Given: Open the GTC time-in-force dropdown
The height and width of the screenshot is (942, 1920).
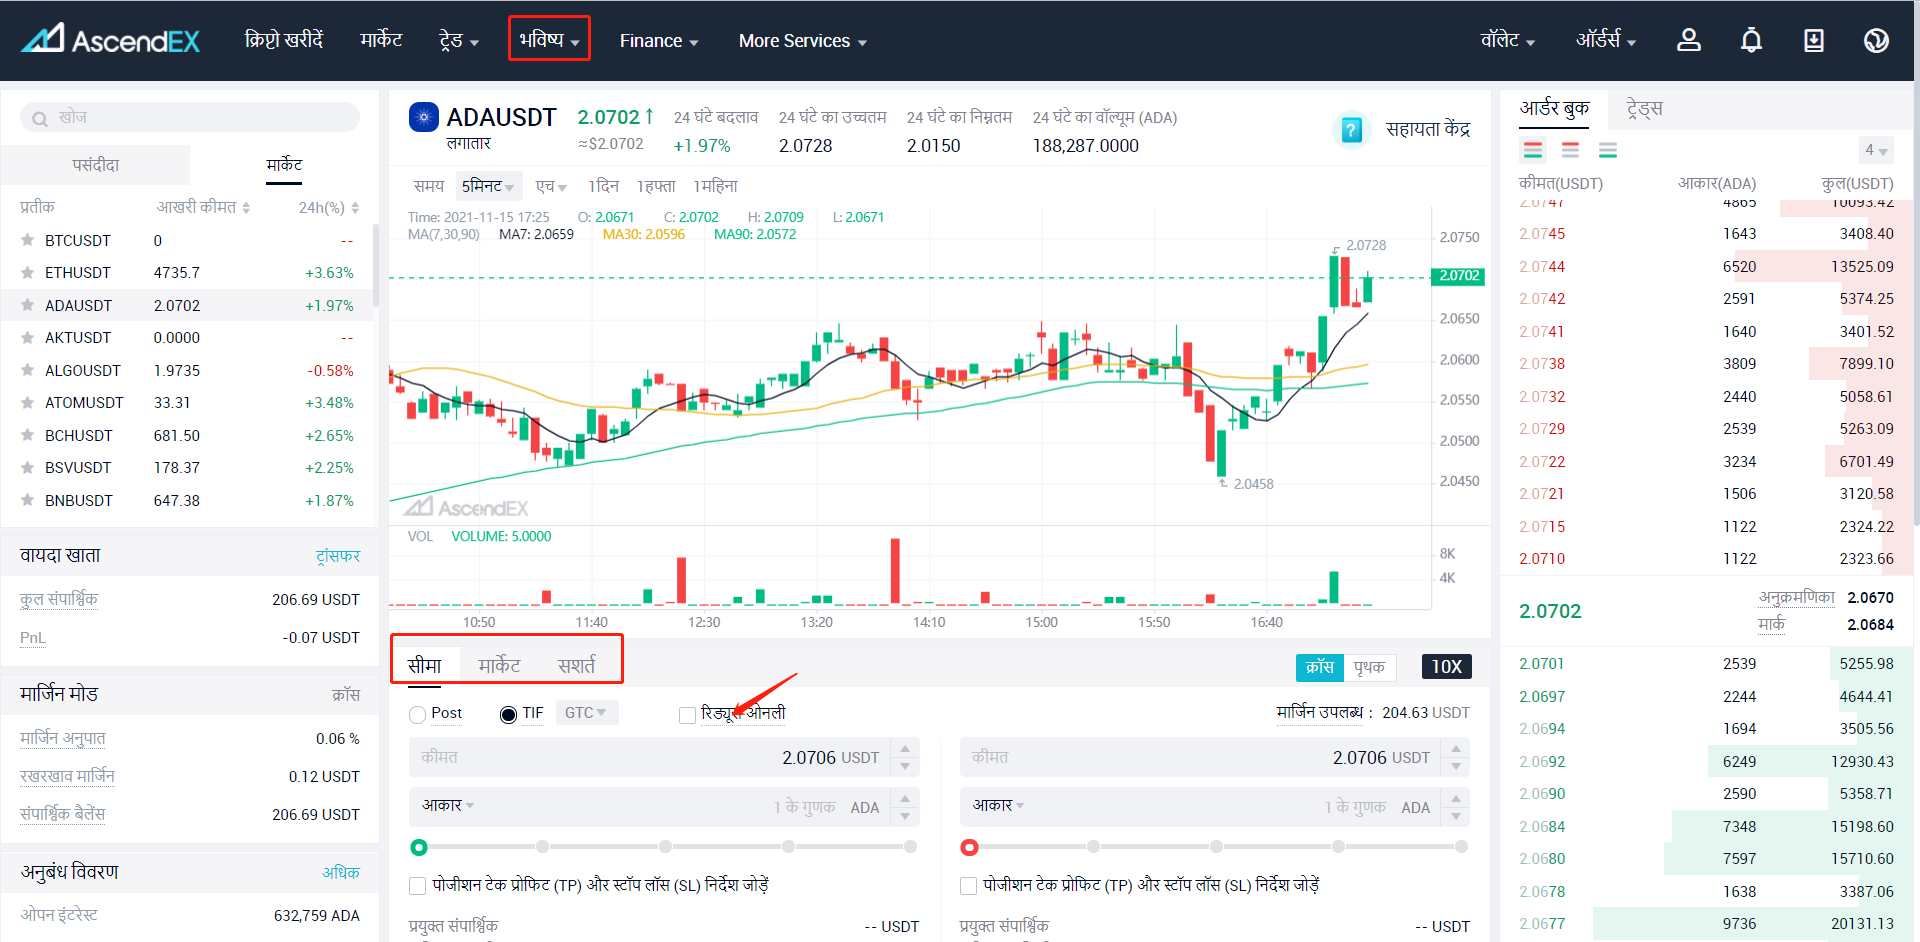Looking at the screenshot, I should (586, 713).
